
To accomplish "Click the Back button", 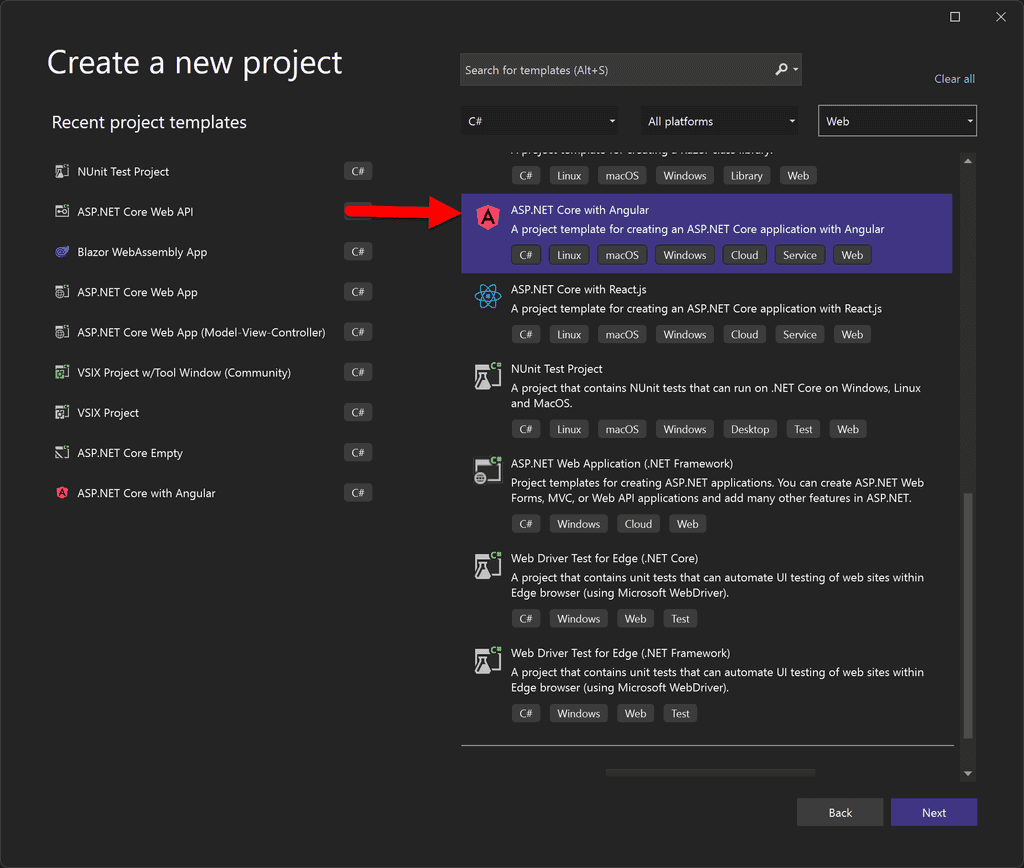I will [x=840, y=812].
